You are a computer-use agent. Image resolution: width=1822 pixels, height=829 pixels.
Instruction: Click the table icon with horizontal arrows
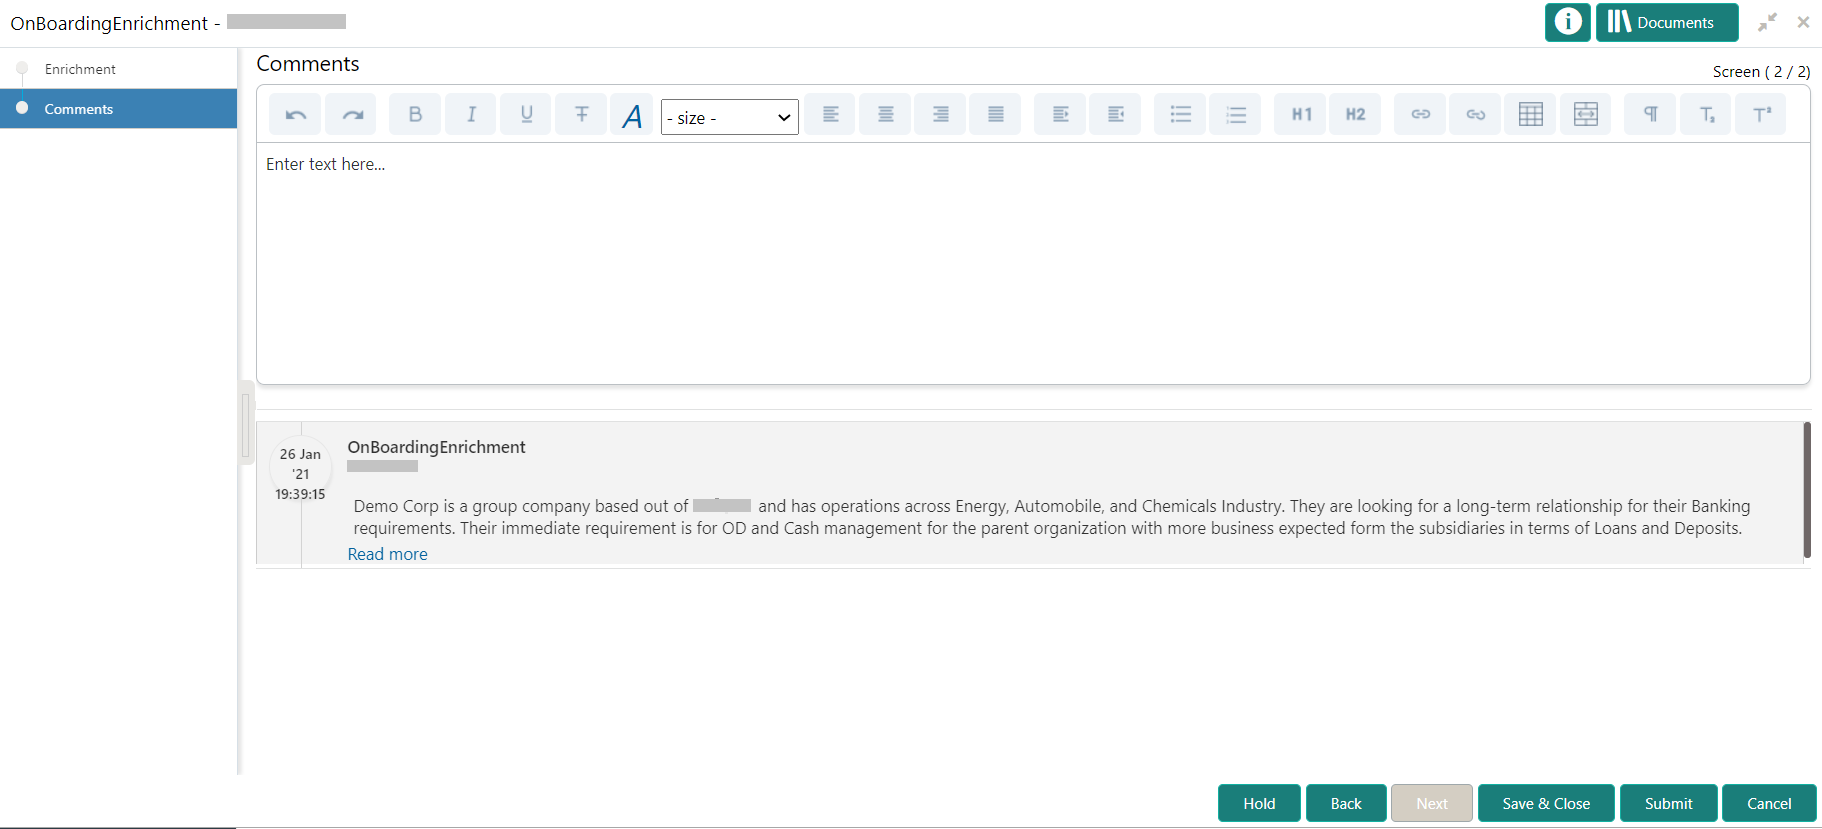[1585, 114]
